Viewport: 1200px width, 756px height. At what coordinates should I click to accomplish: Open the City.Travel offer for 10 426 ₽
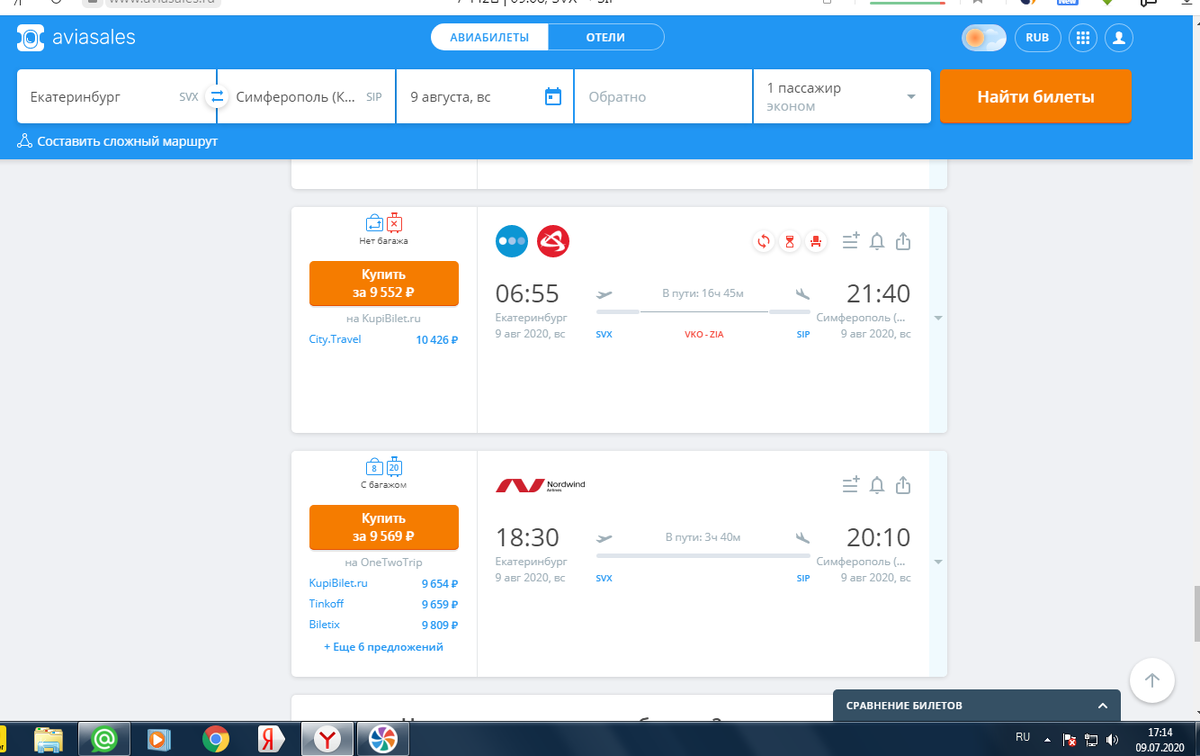click(x=384, y=340)
